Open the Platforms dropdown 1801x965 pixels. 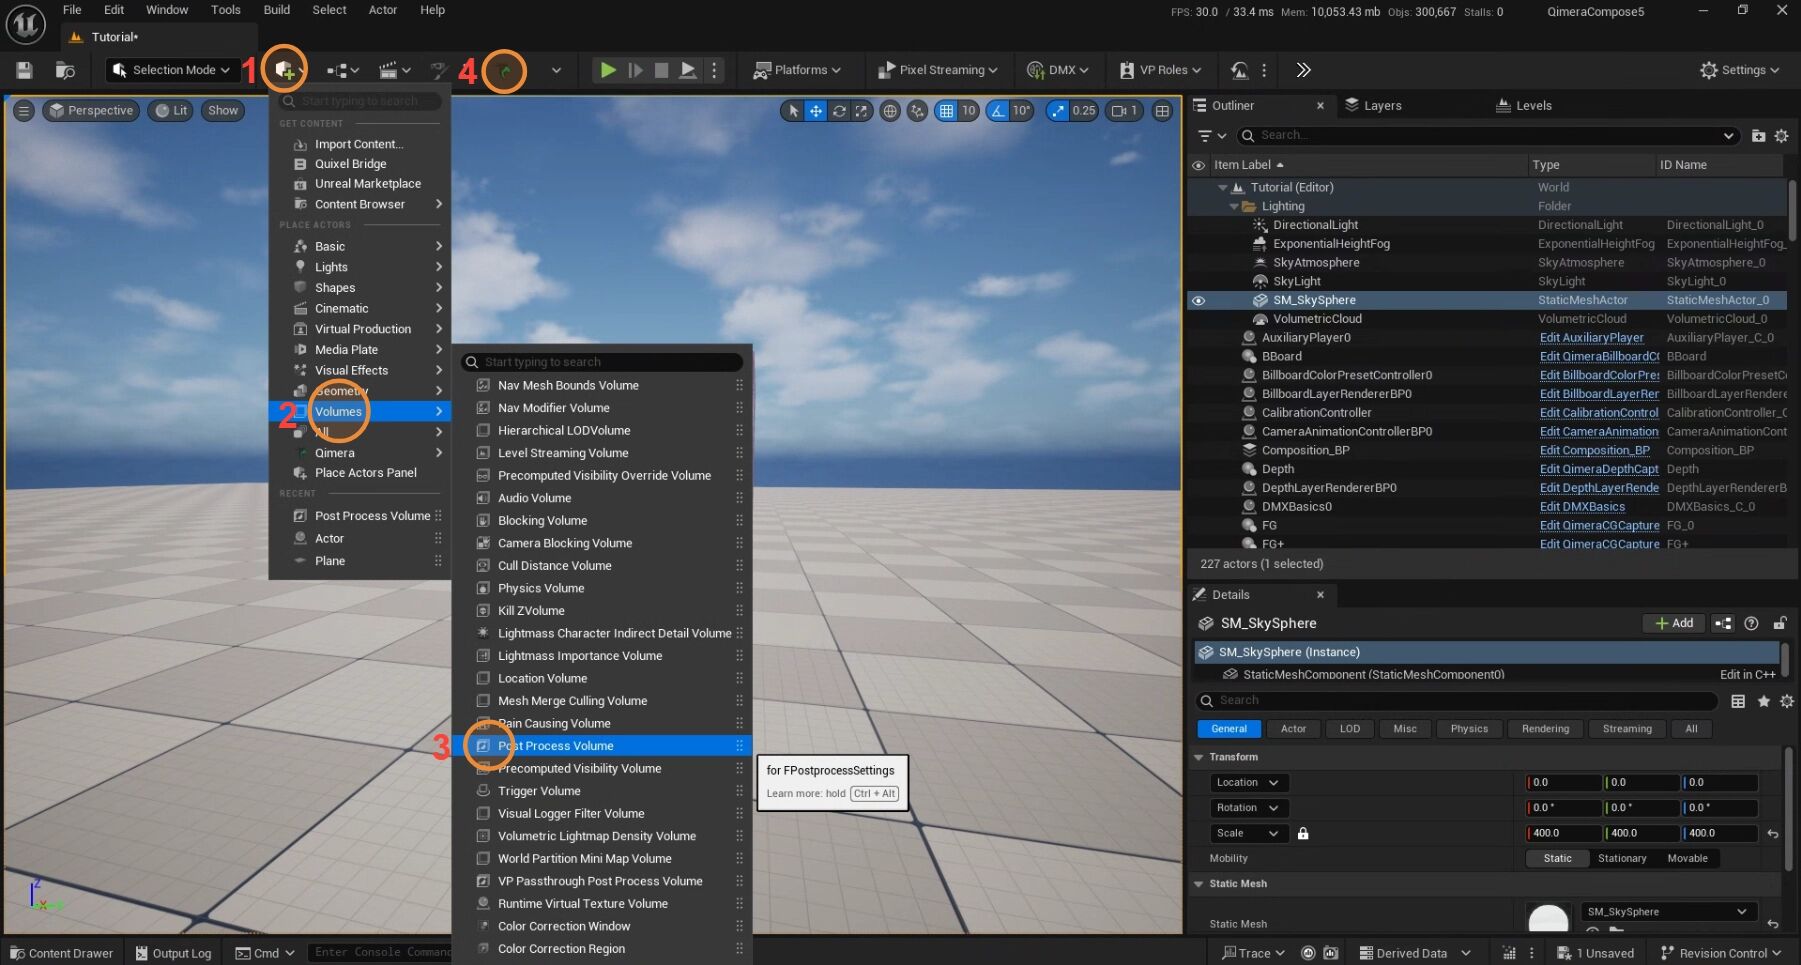(797, 70)
